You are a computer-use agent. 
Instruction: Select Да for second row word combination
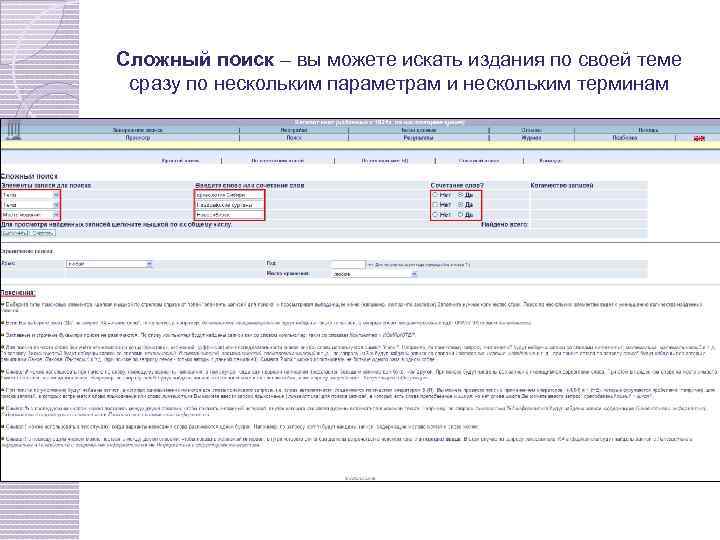(x=461, y=205)
